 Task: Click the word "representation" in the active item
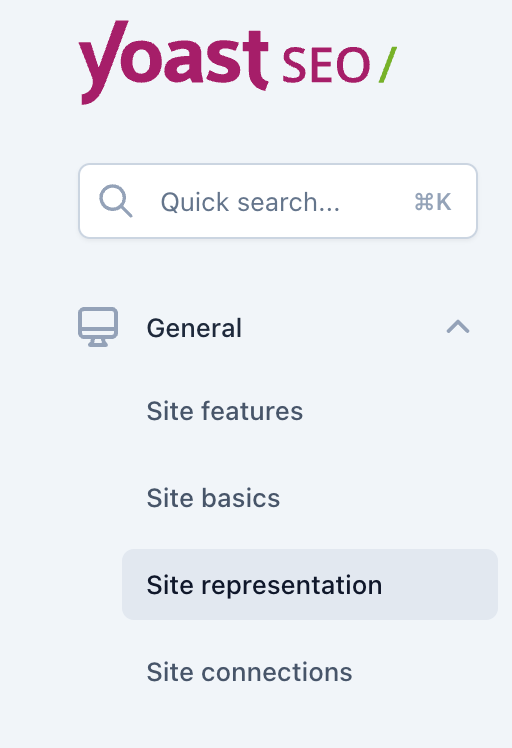click(292, 586)
